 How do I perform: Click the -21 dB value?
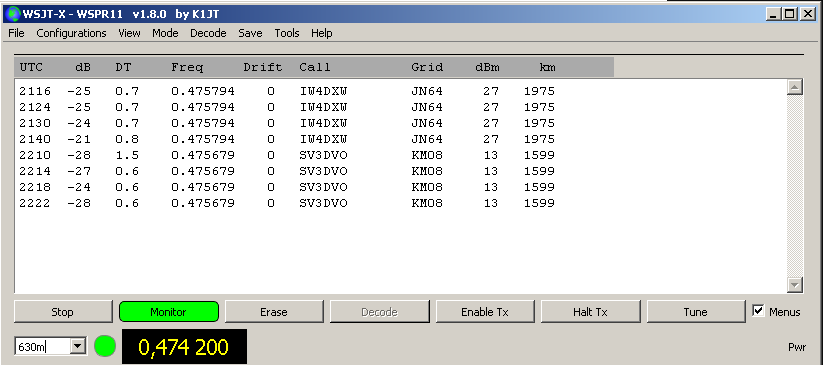(x=79, y=139)
